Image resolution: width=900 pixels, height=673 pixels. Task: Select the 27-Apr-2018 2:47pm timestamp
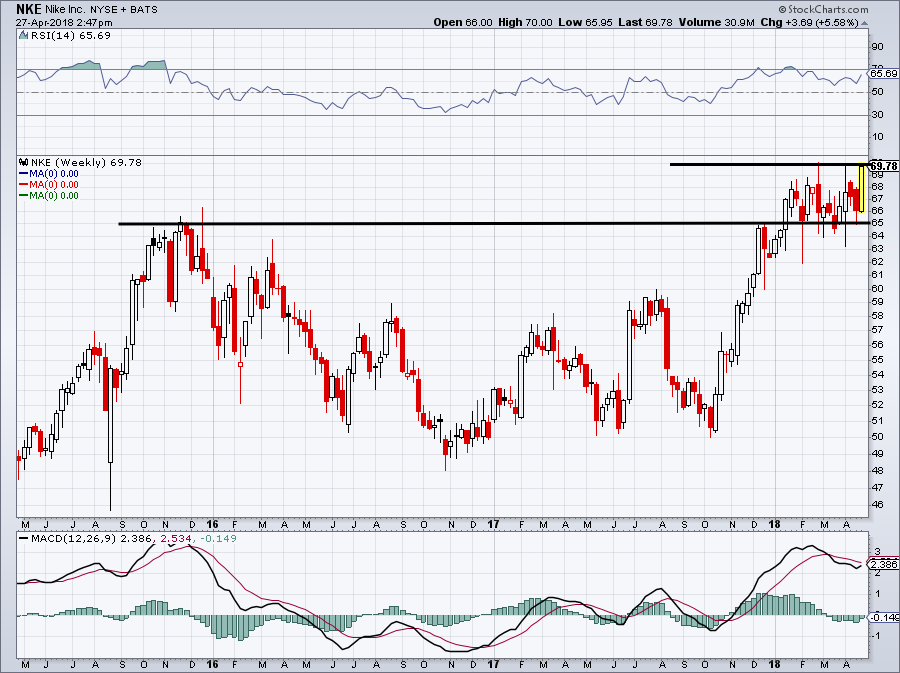(x=64, y=23)
